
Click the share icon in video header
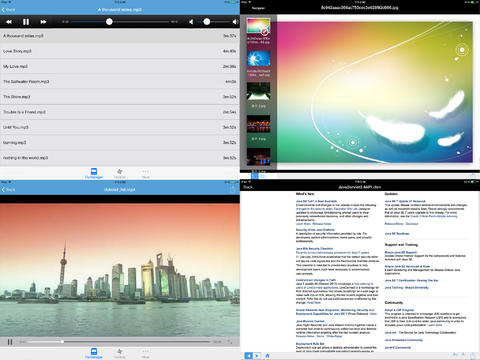pyautogui.click(x=233, y=189)
